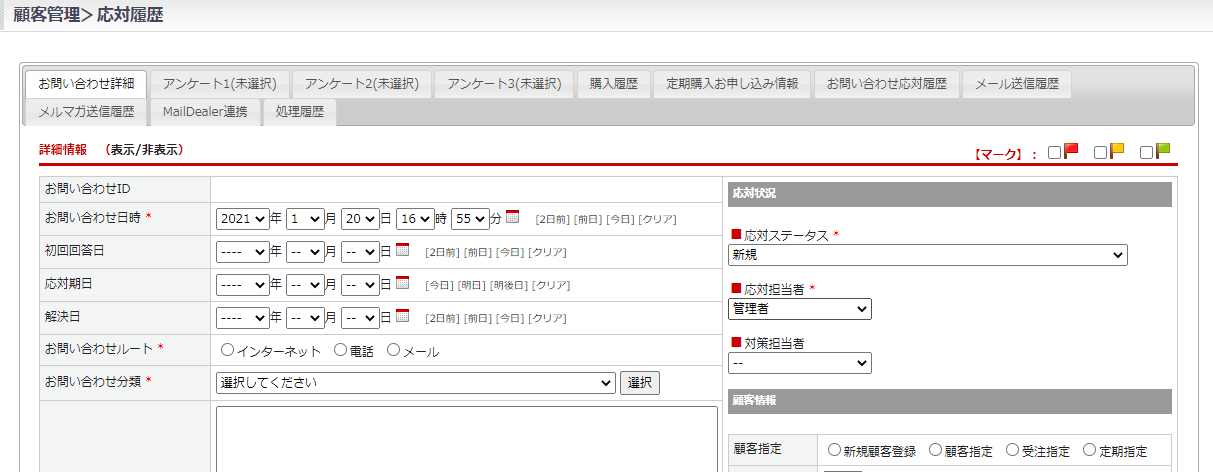Open the MailDealer連携 tab
The width and height of the screenshot is (1213, 472).
(205, 112)
